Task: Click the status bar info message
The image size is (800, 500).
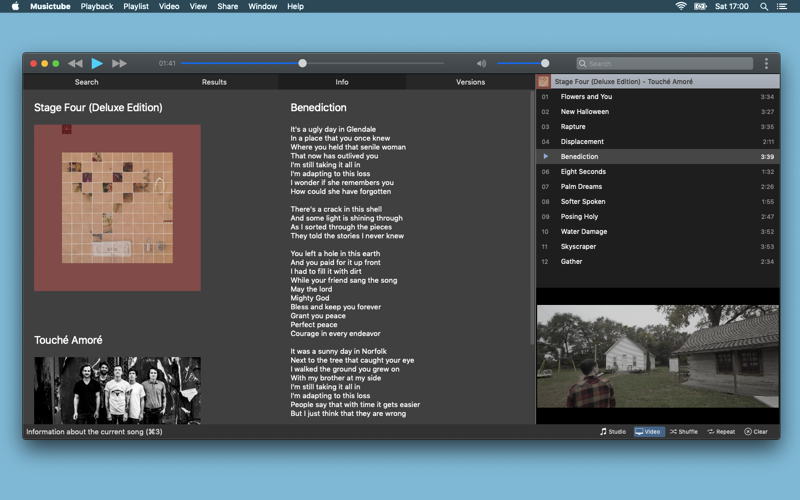Action: [94, 432]
